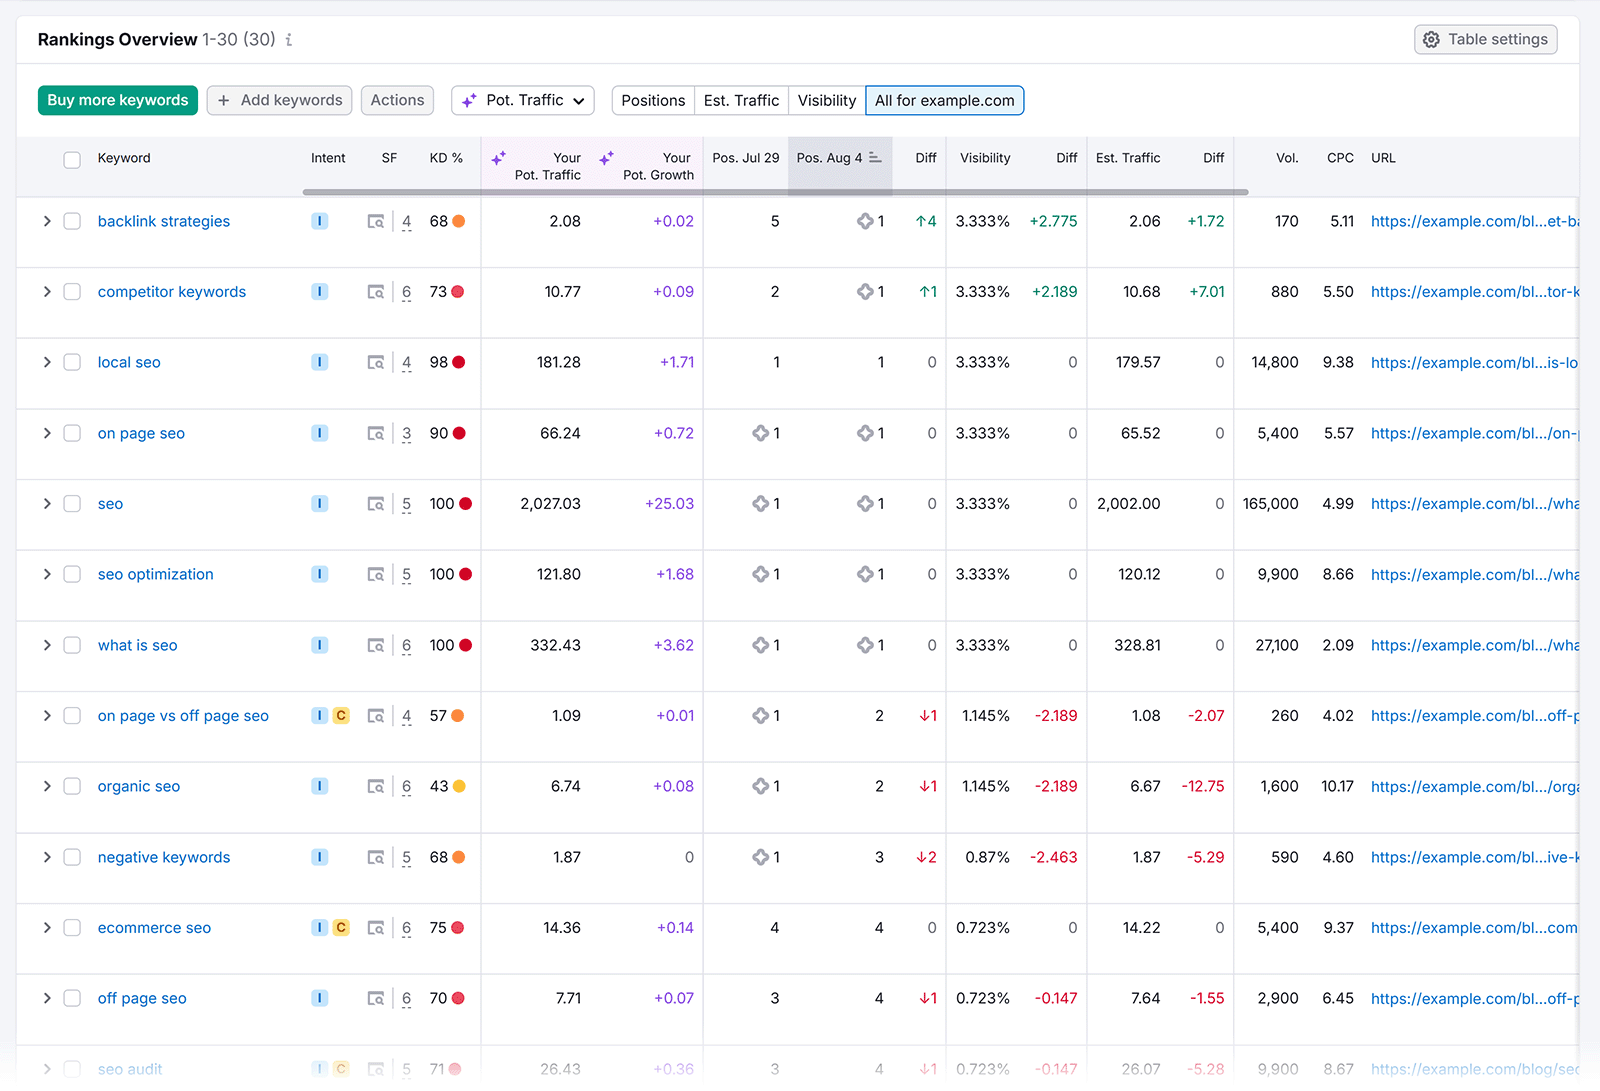Switch to the Visibility tab
1600x1091 pixels.
826,100
